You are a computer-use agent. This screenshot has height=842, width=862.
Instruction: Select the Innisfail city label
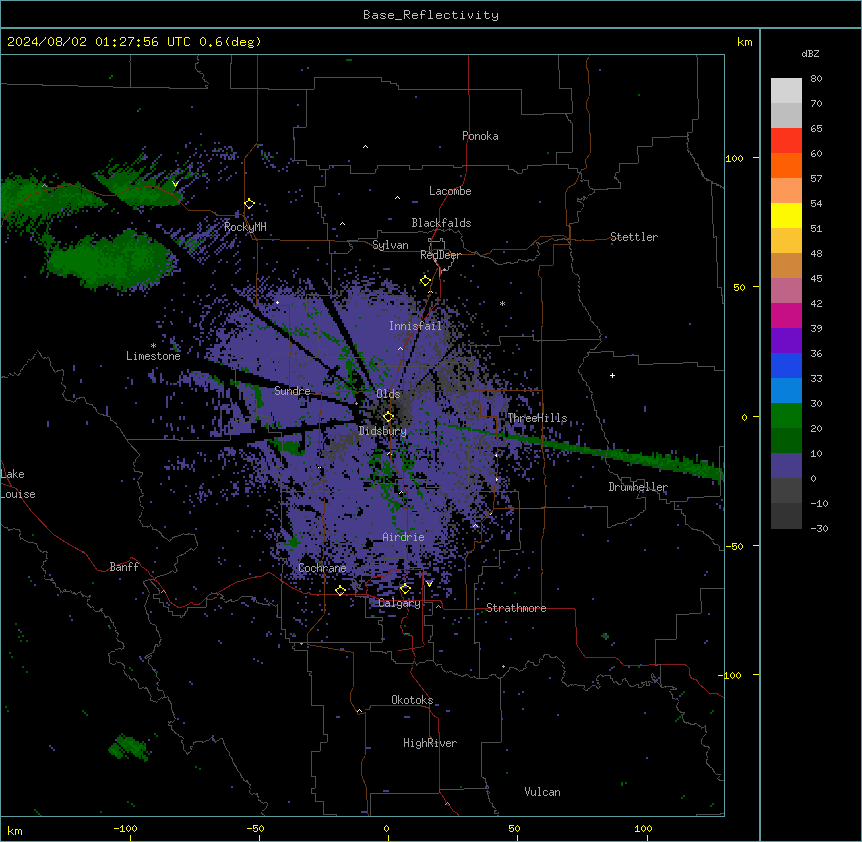coord(415,326)
